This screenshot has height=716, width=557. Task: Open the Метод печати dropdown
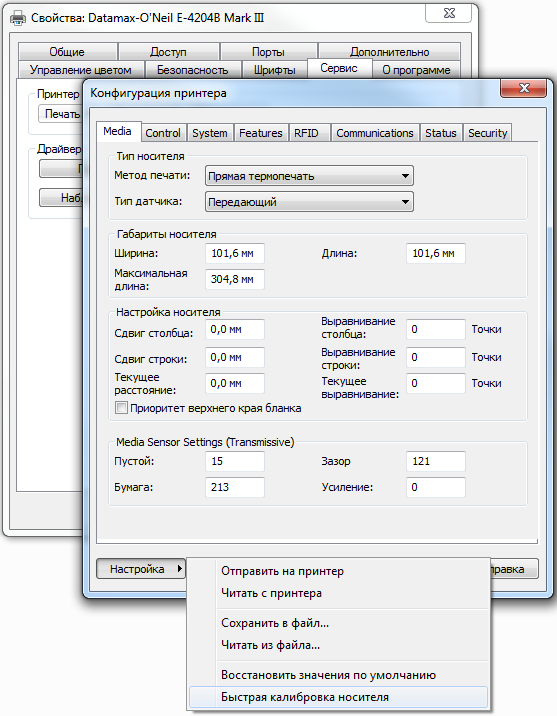[x=309, y=176]
